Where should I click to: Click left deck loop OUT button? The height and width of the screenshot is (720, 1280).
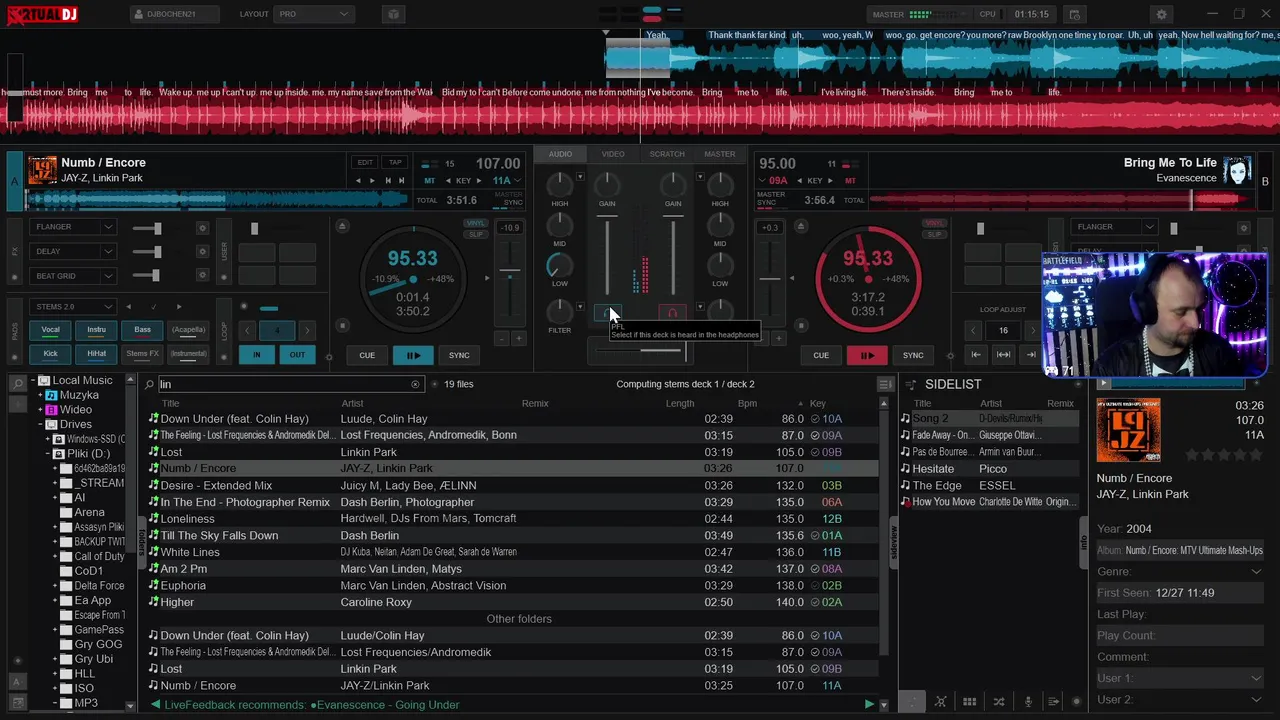point(297,354)
